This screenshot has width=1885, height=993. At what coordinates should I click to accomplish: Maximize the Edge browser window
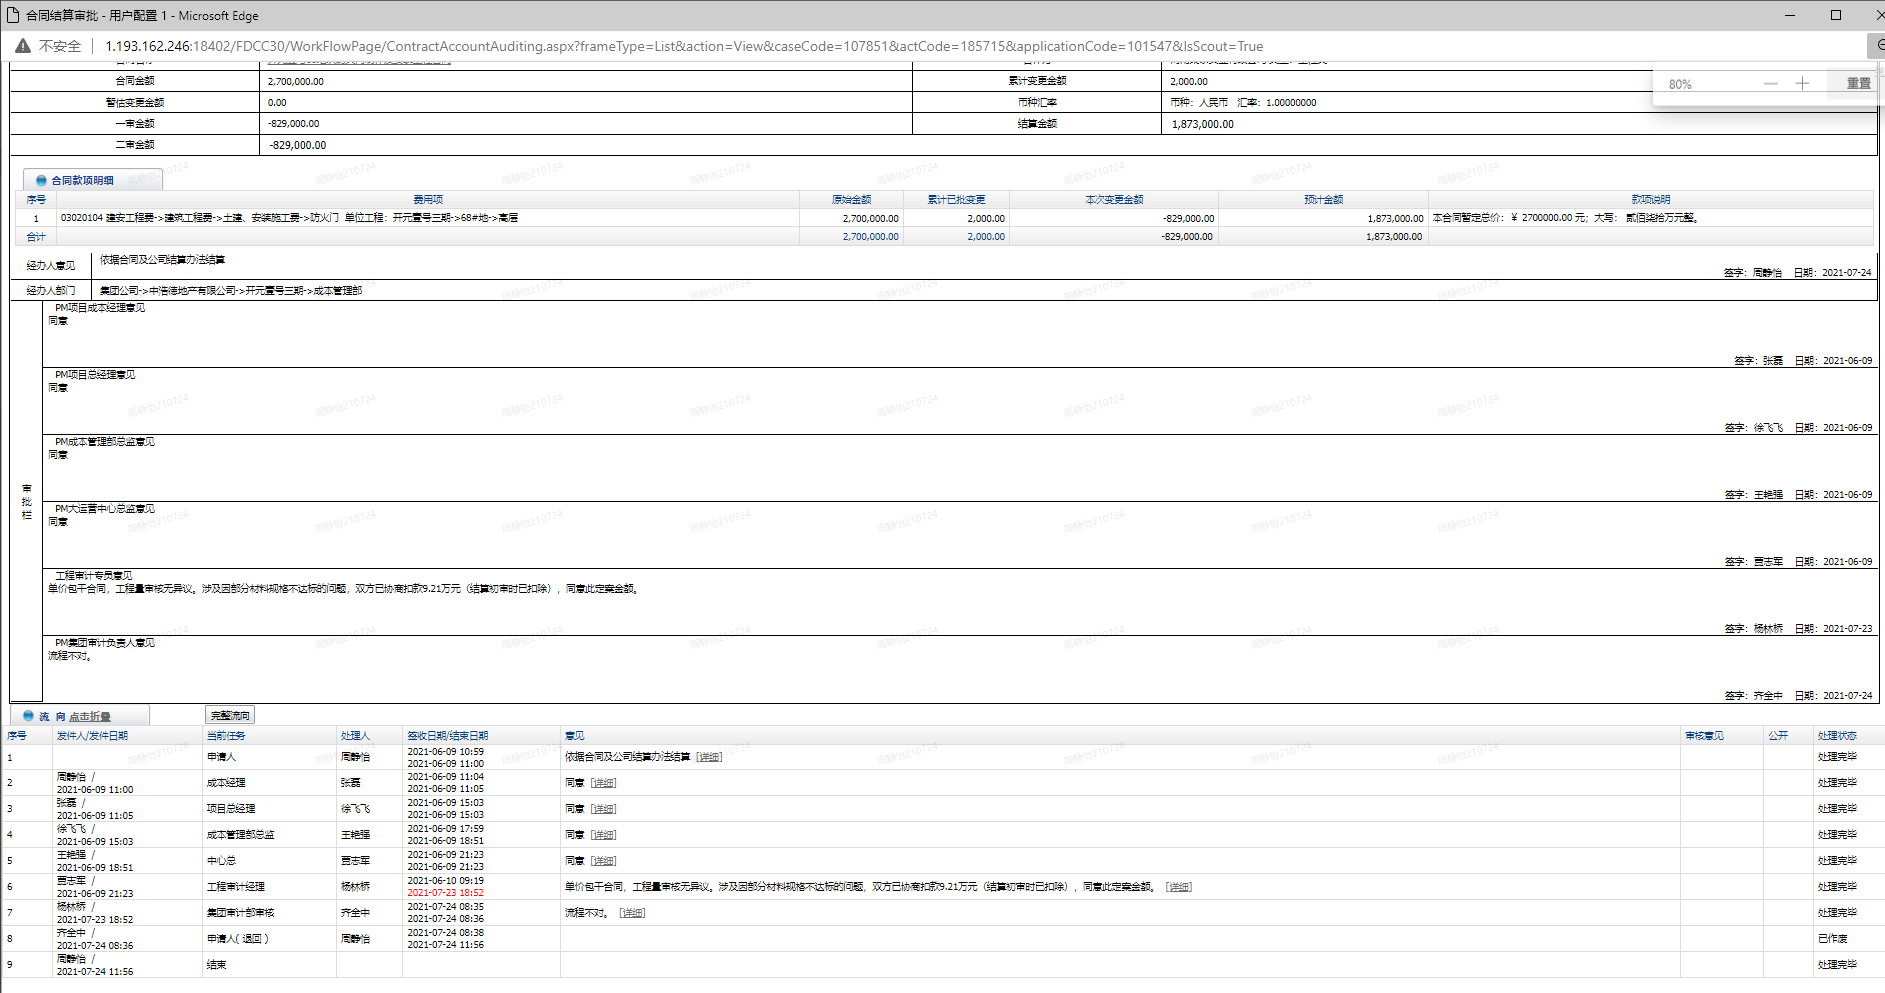[1835, 15]
